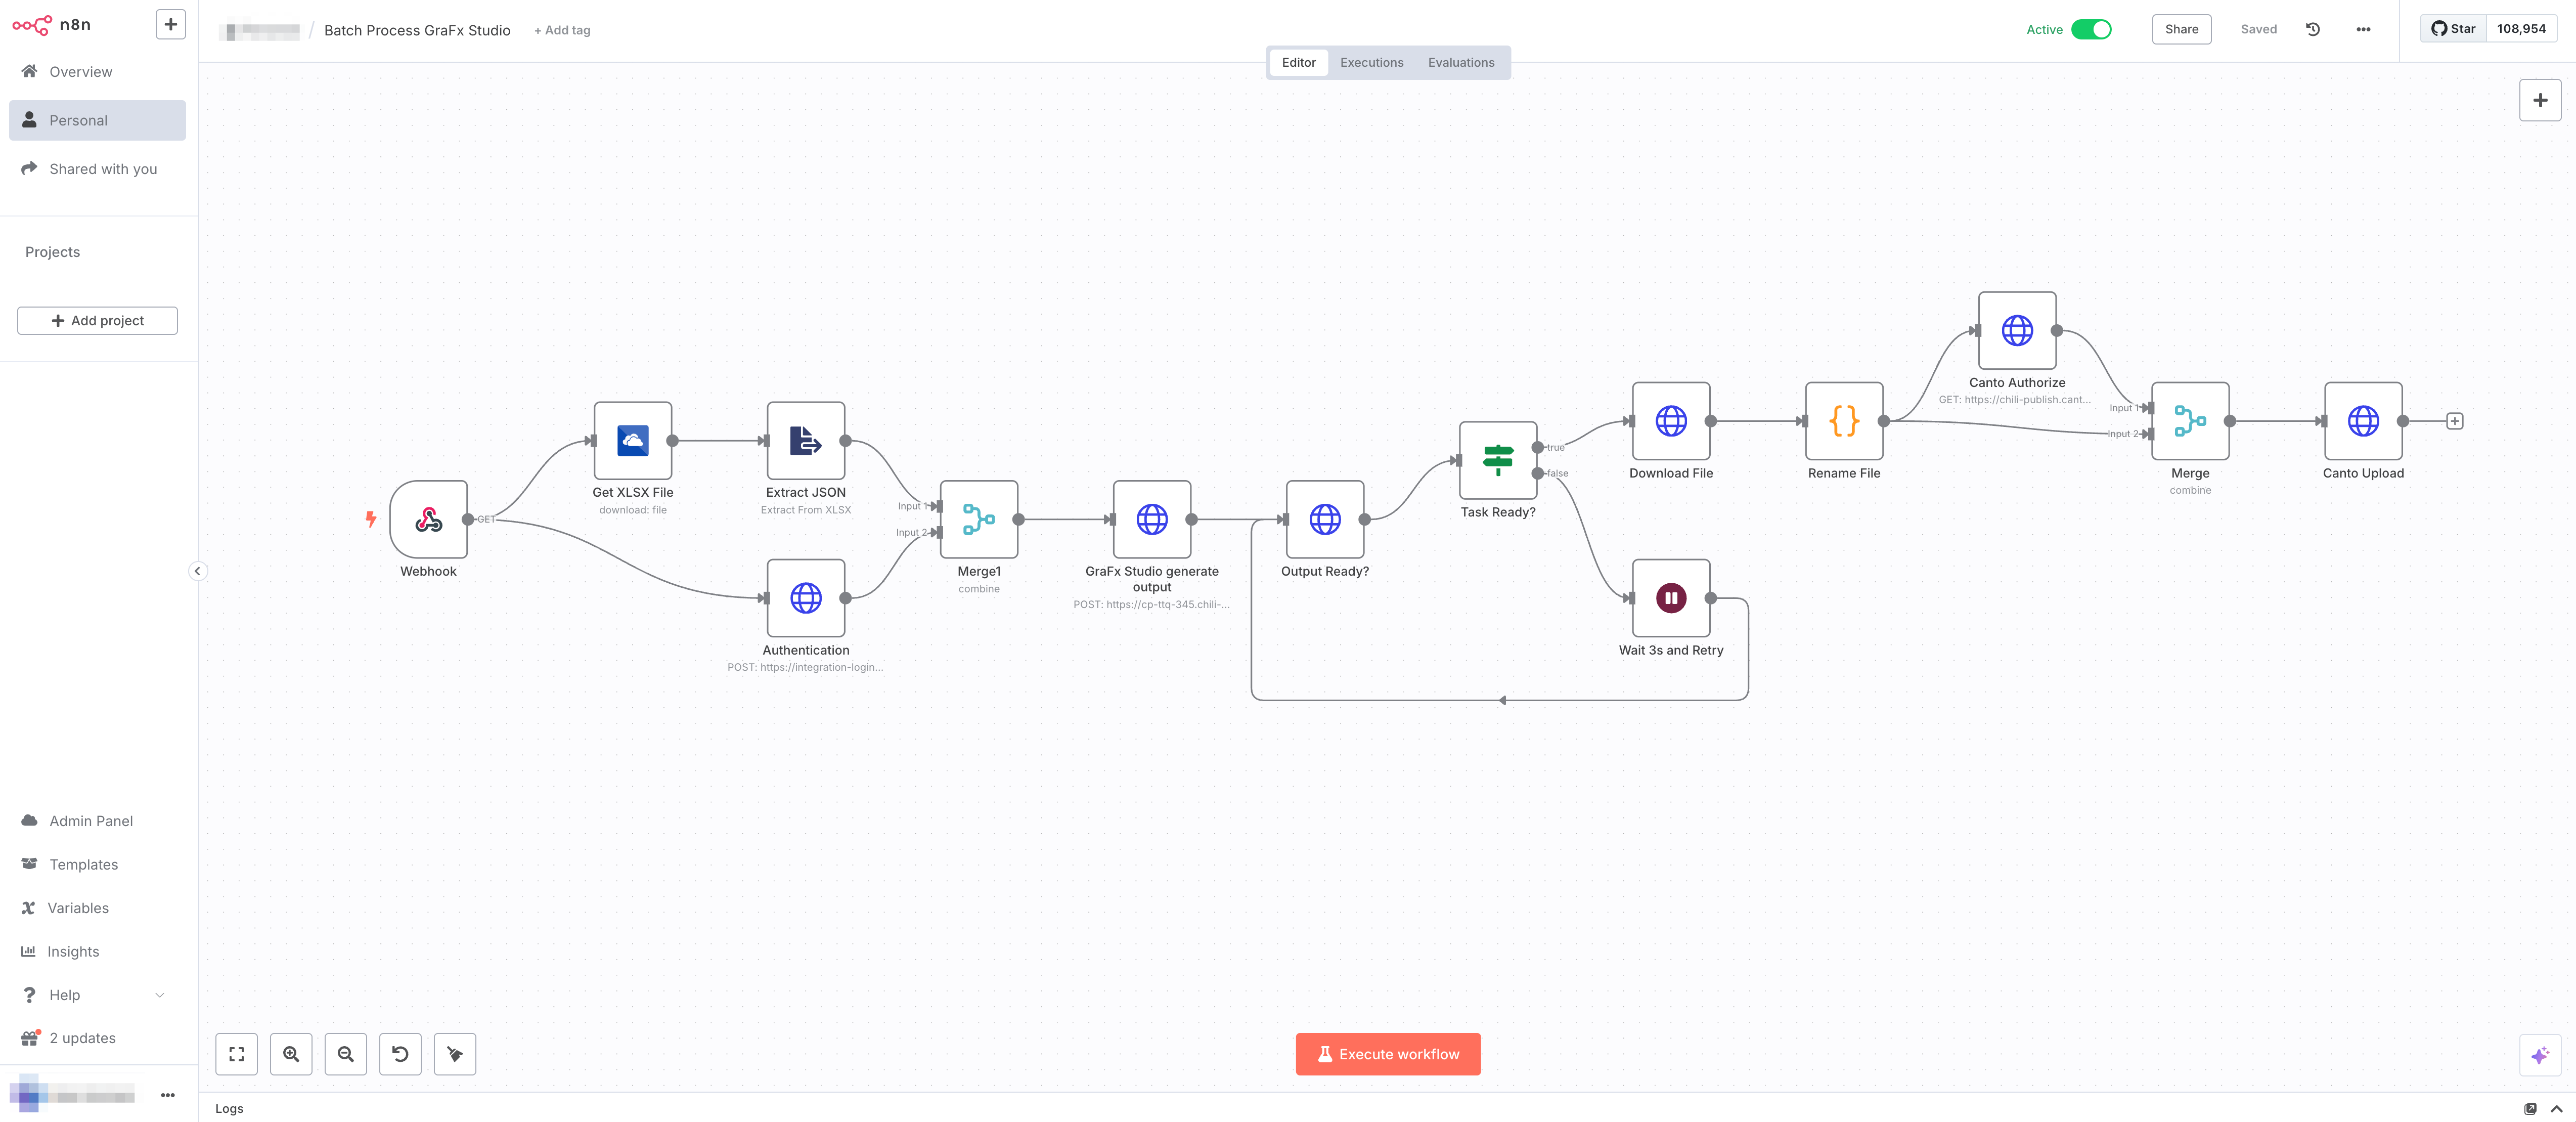
Task: Zoom out on the canvas
Action: click(346, 1054)
